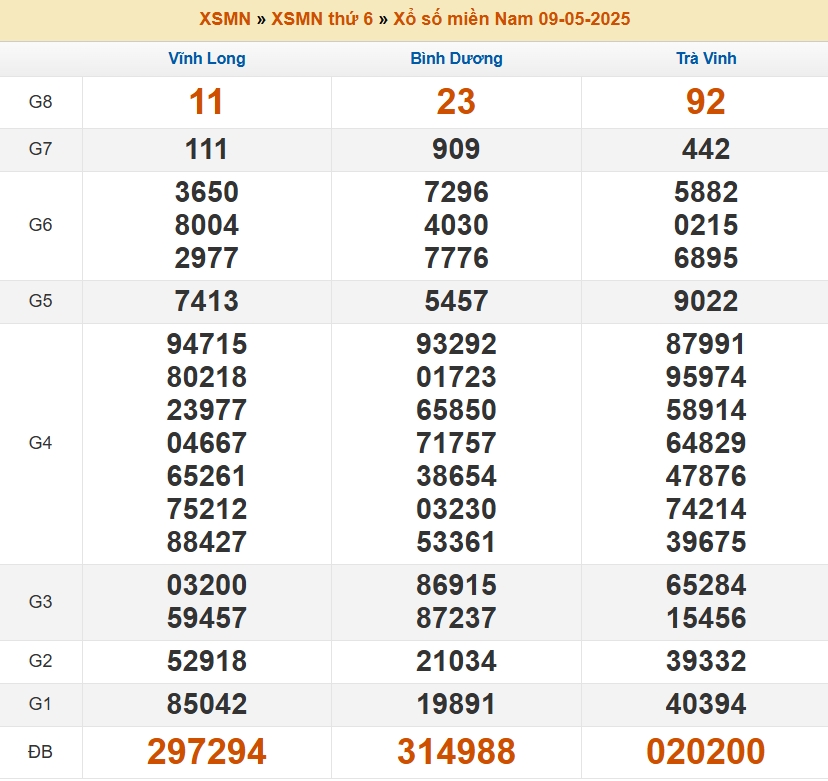Click G7 result 111
Viewport: 828px width, 781px height.
pos(206,149)
